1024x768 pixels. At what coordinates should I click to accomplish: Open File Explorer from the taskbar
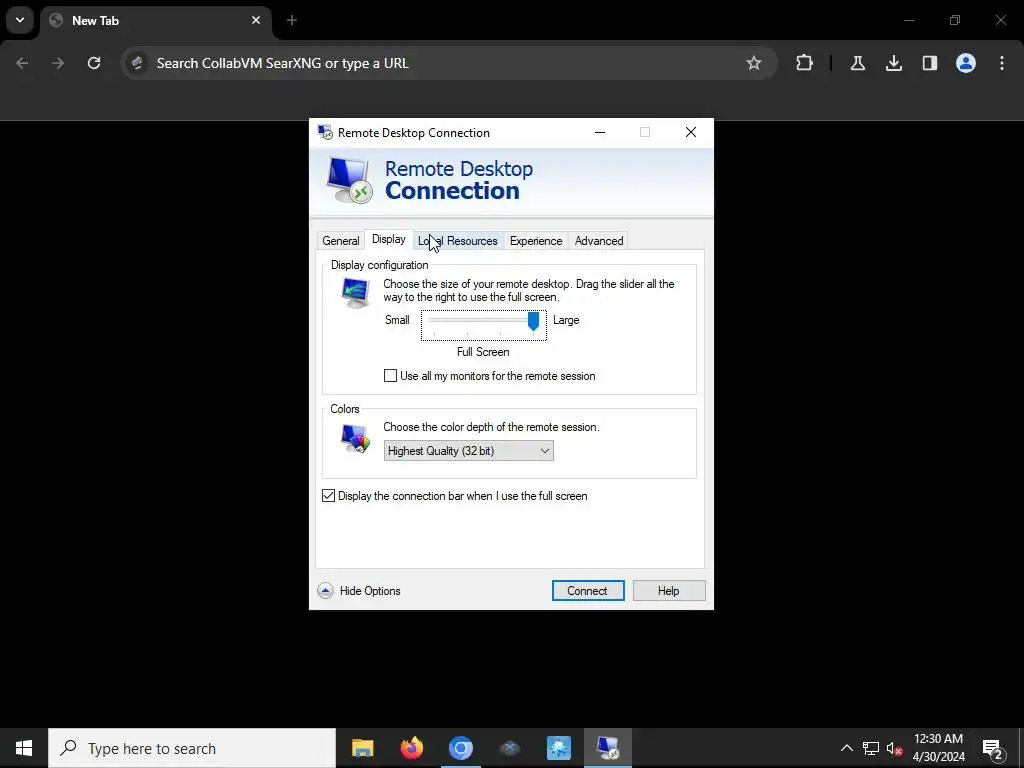362,748
